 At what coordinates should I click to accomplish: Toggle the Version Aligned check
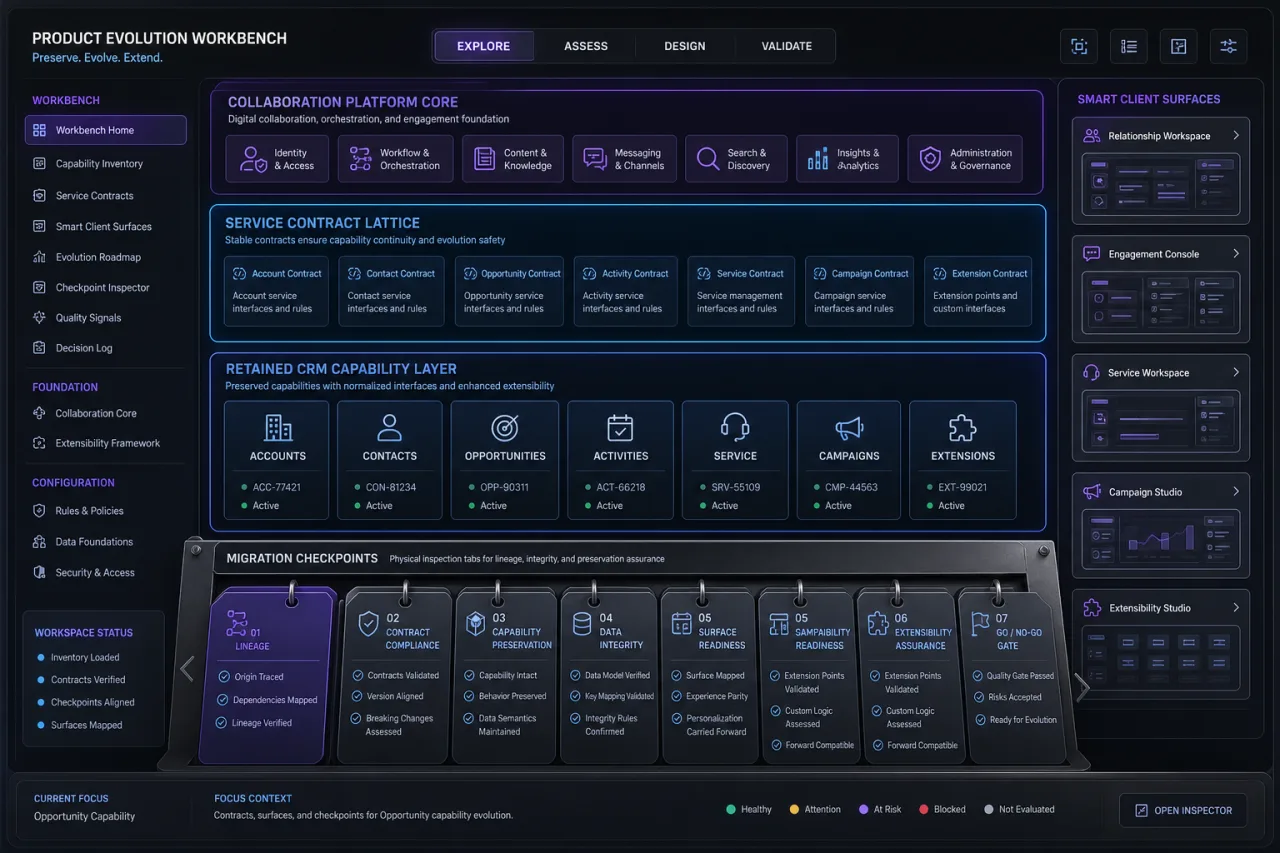357,696
